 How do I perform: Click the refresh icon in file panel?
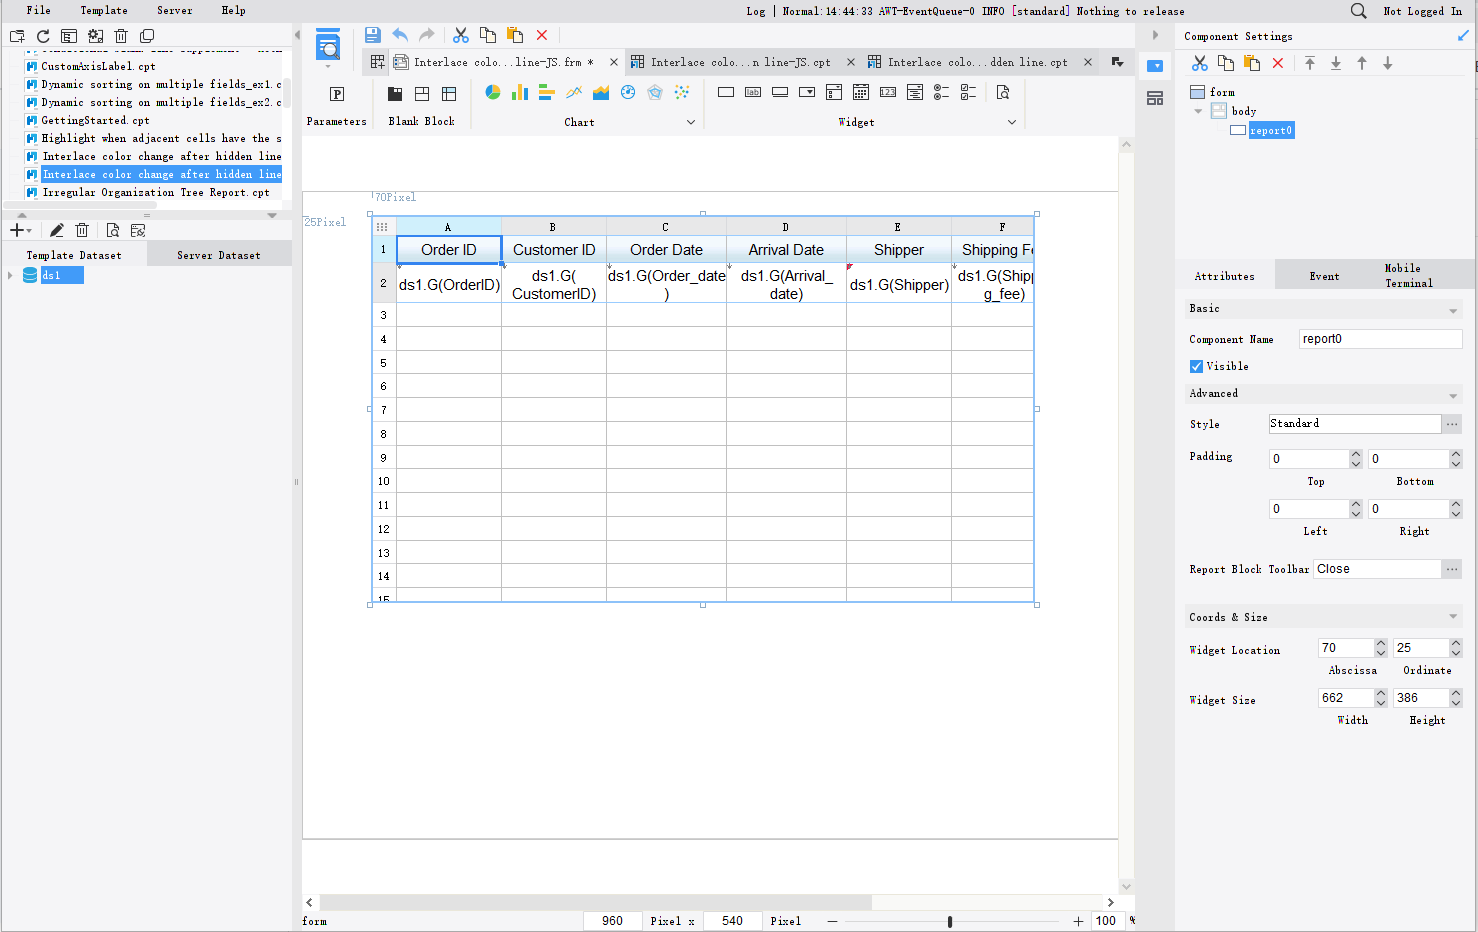tap(43, 36)
